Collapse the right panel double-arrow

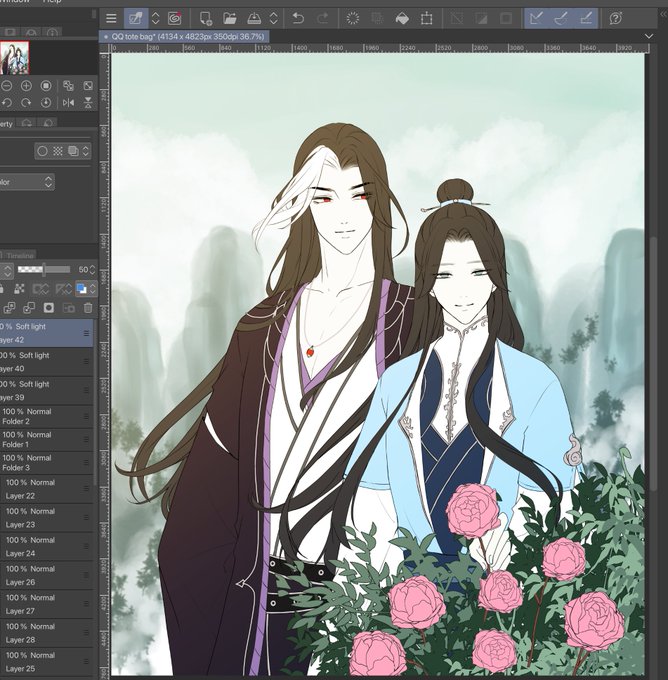pyautogui.click(x=663, y=14)
